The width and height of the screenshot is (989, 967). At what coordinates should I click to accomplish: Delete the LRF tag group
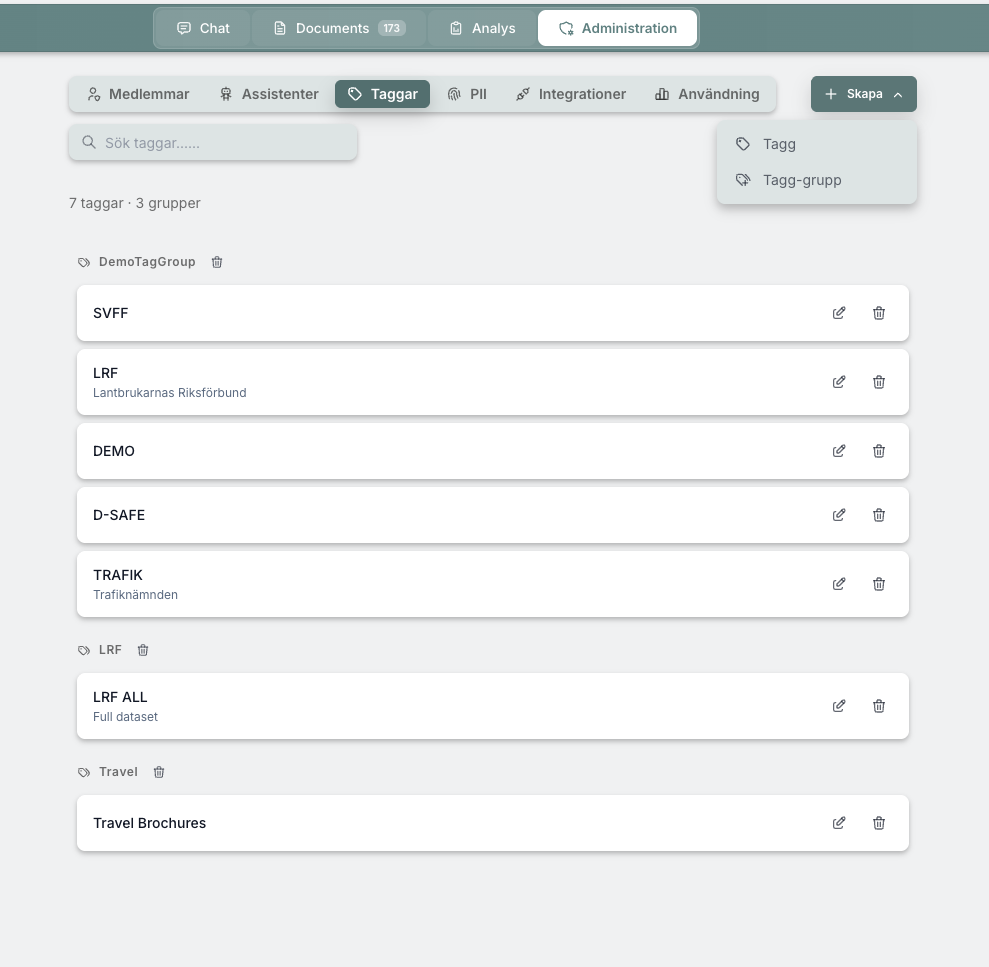click(143, 650)
